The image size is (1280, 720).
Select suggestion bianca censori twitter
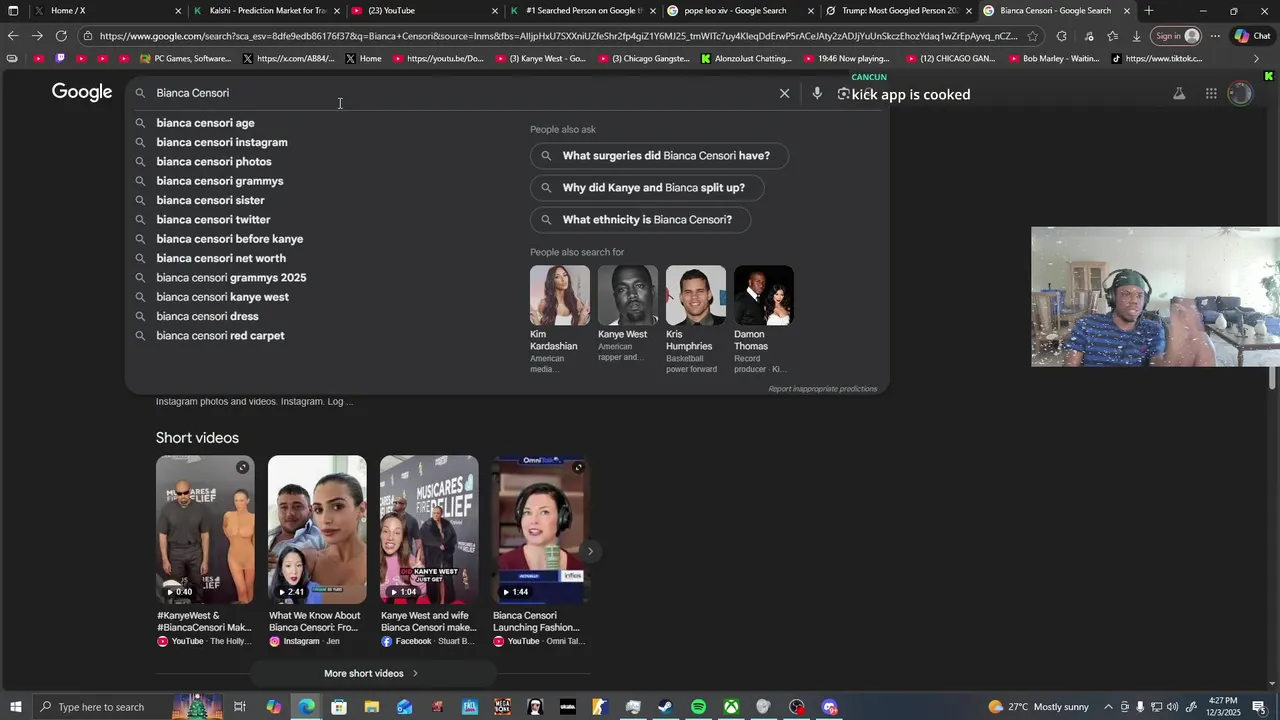coord(213,220)
